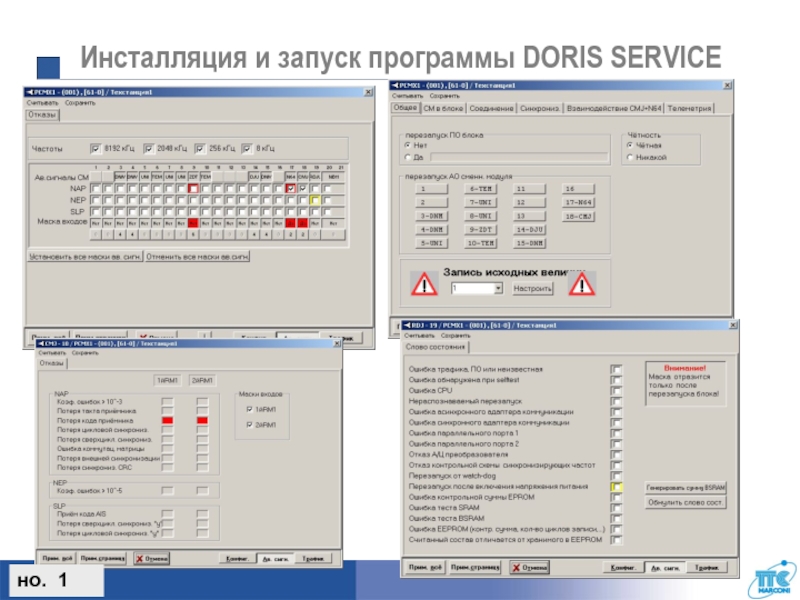
Task: Open the Соединение tab
Action: 491,108
